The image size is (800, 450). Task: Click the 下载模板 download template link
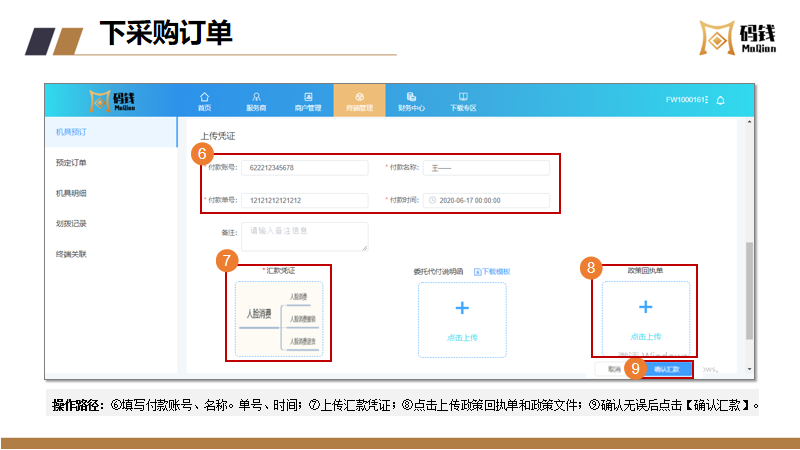point(492,271)
